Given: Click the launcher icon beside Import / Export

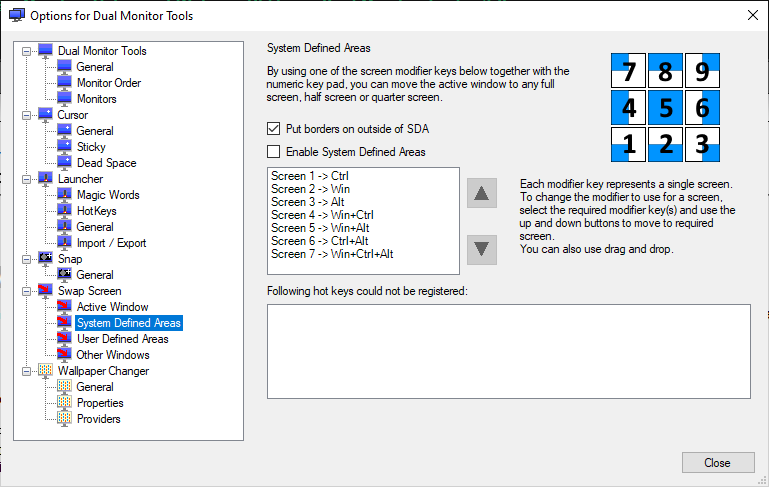Looking at the screenshot, I should pyautogui.click(x=64, y=243).
